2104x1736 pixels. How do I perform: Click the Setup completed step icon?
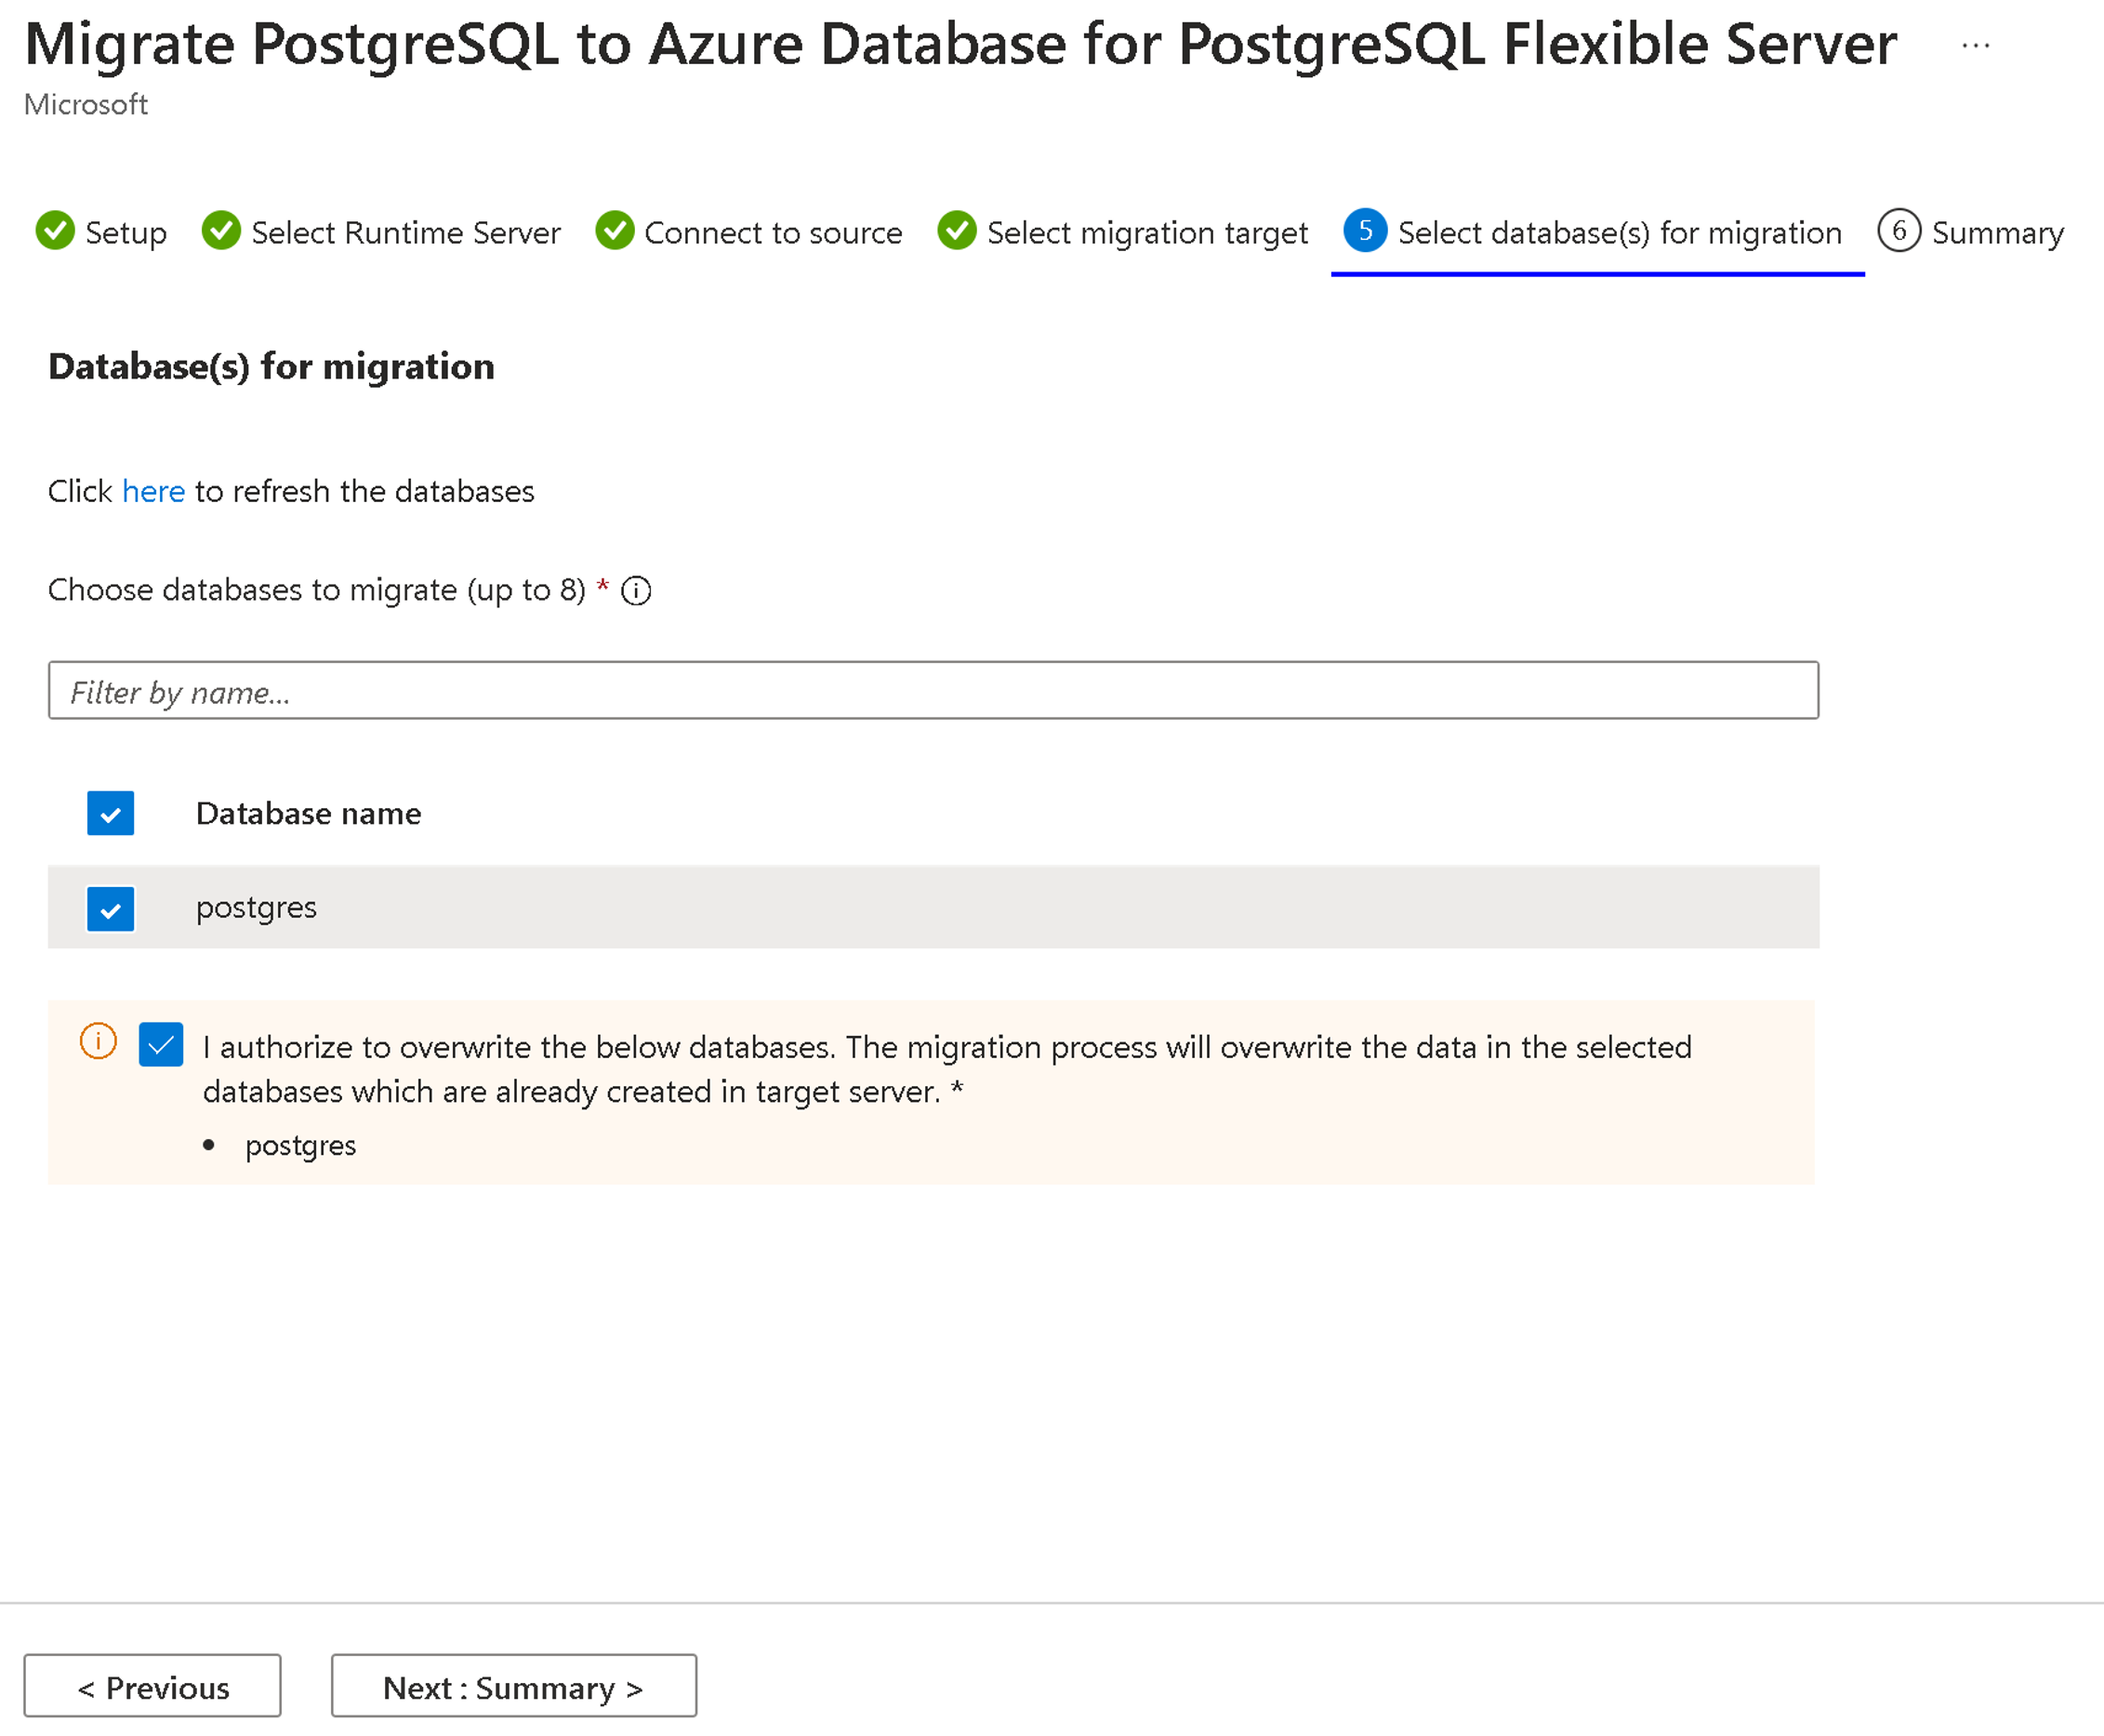click(x=51, y=232)
